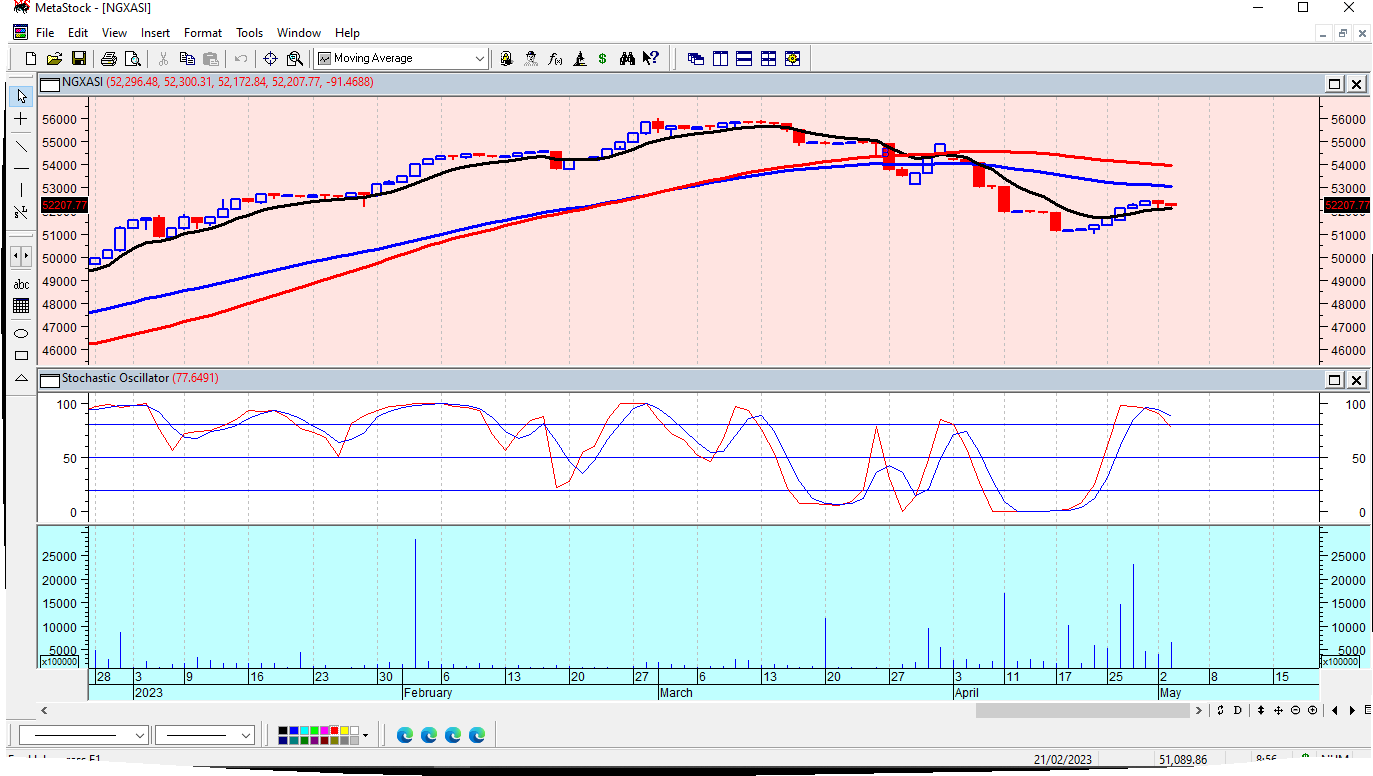Click the zoom in plus button at bottom right
The width and height of the screenshot is (1373, 776).
coord(1311,710)
